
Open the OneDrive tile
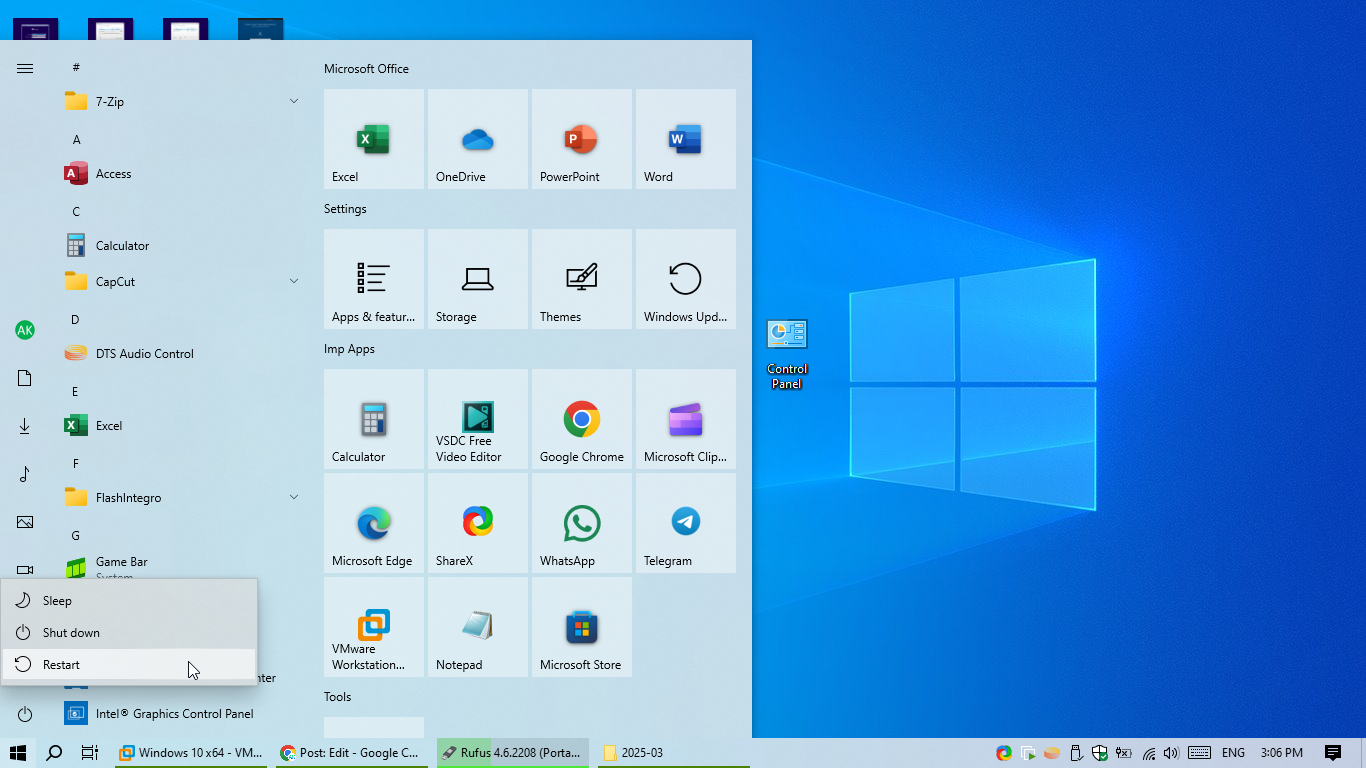[x=478, y=139]
